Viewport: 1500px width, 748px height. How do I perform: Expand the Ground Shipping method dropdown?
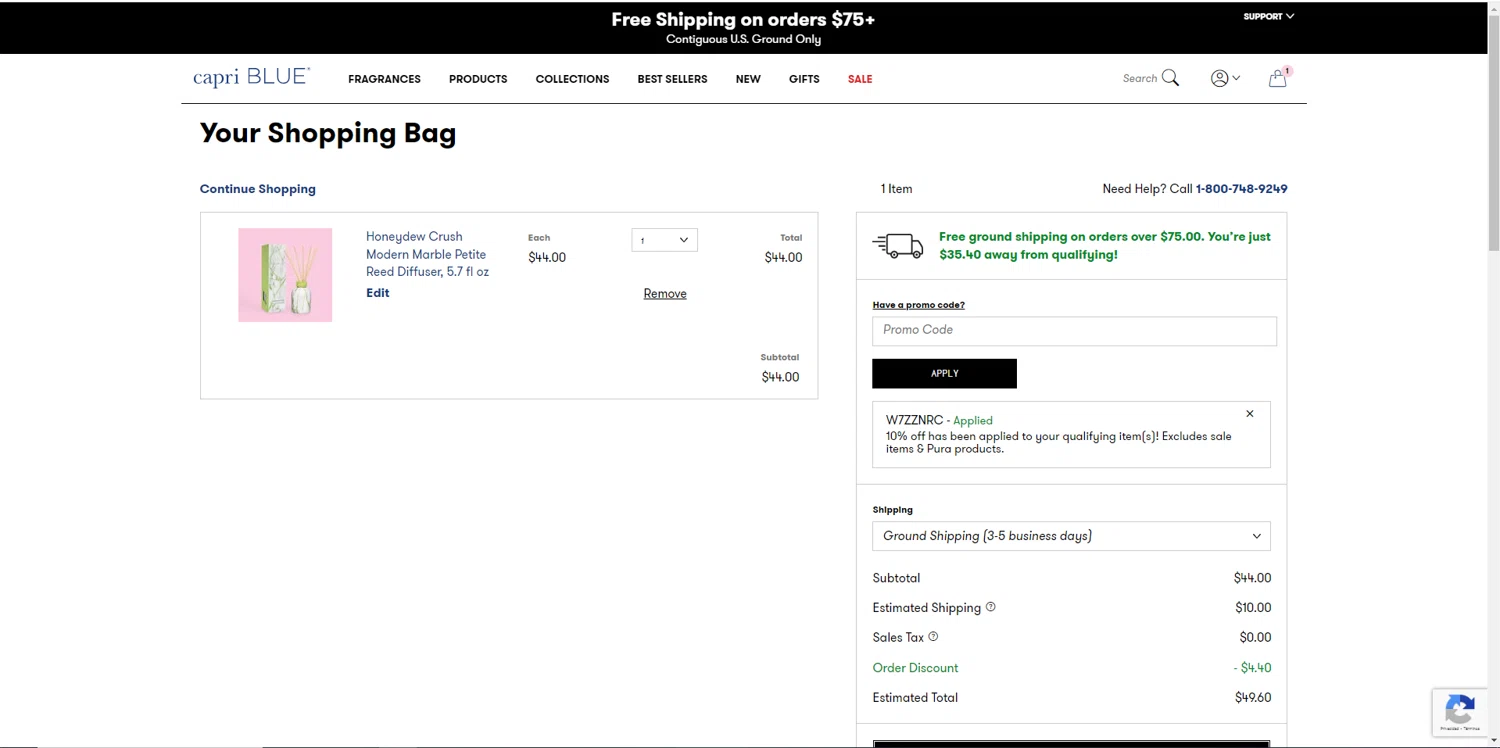tap(1071, 536)
